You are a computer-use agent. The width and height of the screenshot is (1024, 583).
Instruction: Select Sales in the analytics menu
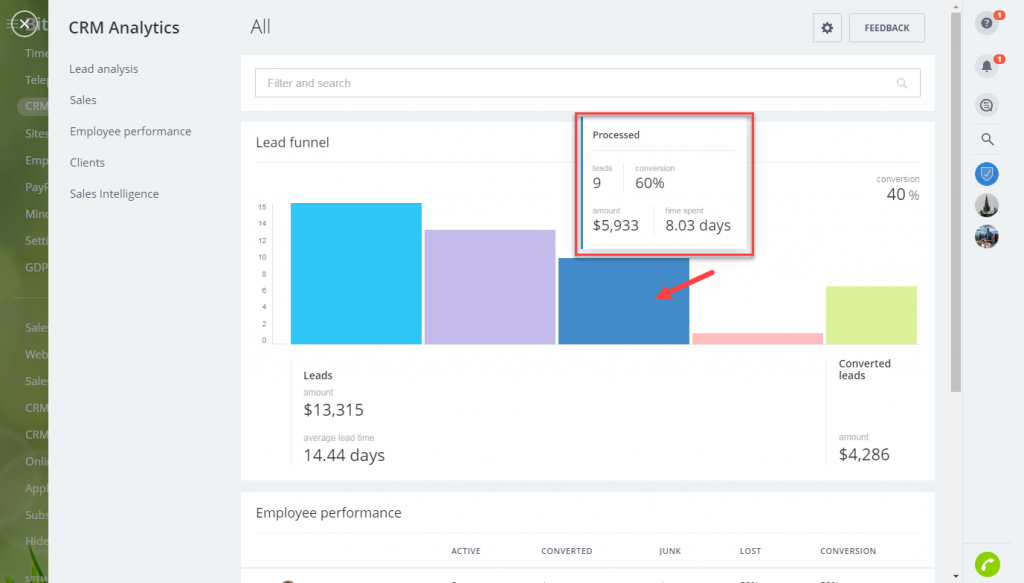[x=83, y=100]
